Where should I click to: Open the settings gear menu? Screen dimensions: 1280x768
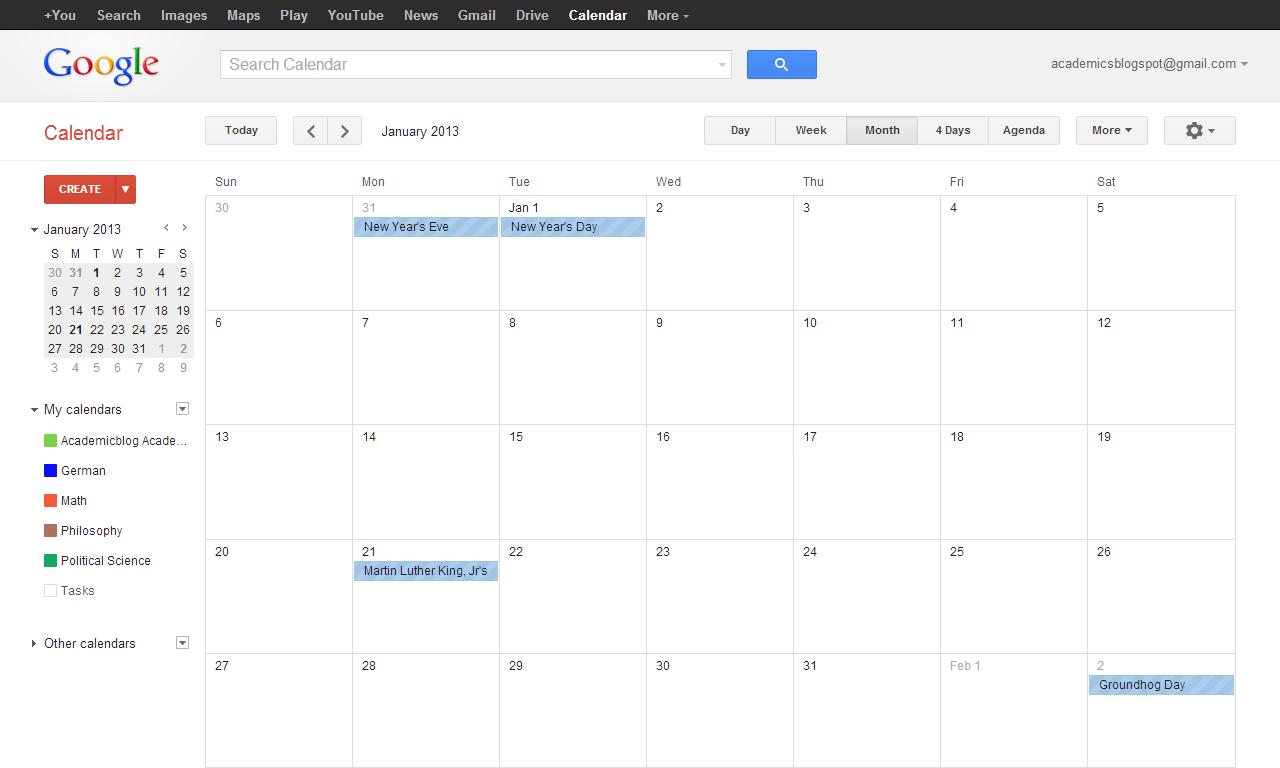pos(1199,130)
